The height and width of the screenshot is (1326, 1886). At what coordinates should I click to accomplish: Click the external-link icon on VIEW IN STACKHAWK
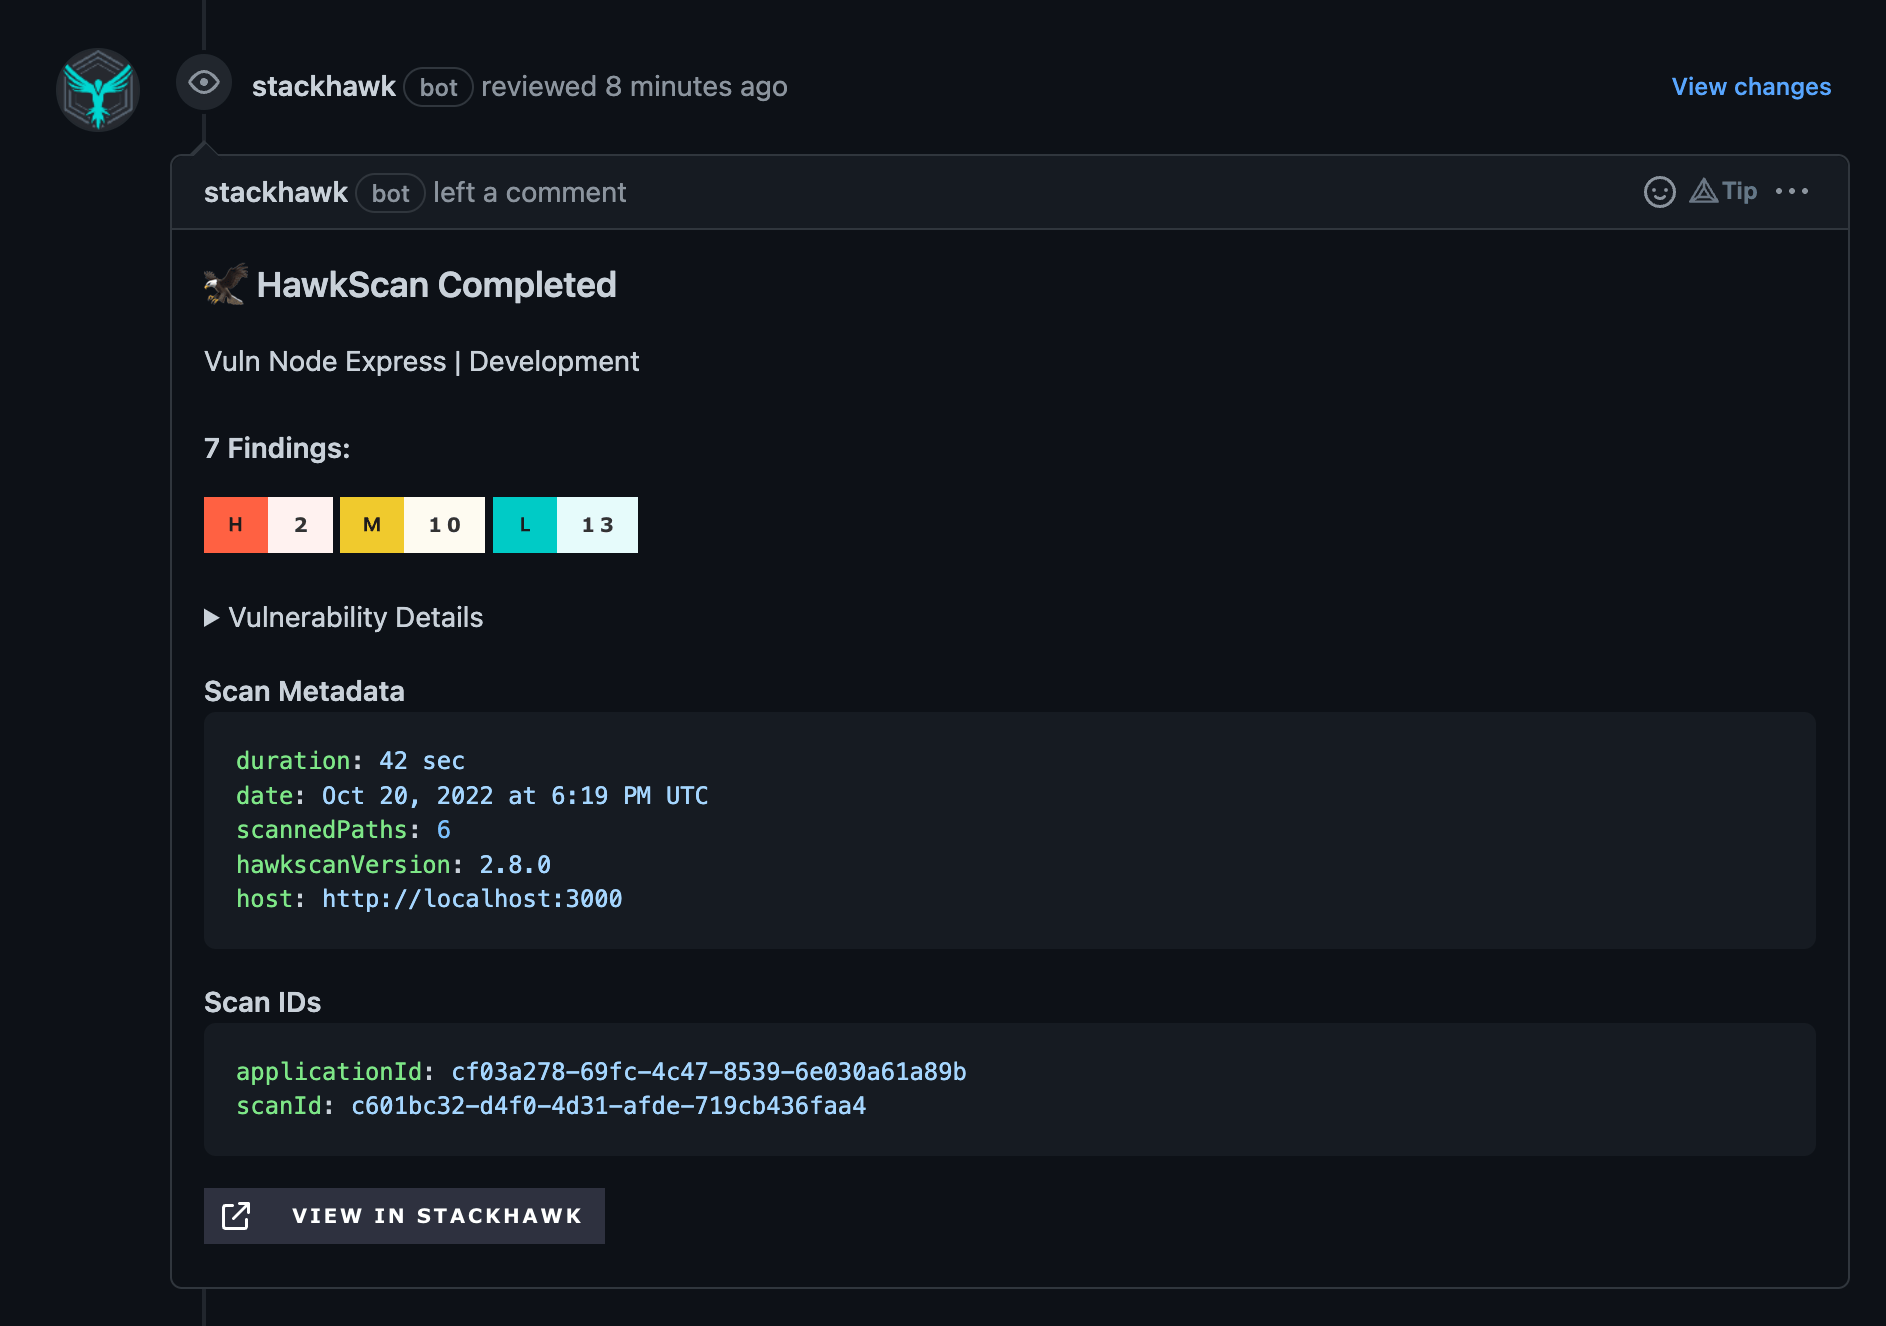pyautogui.click(x=236, y=1215)
